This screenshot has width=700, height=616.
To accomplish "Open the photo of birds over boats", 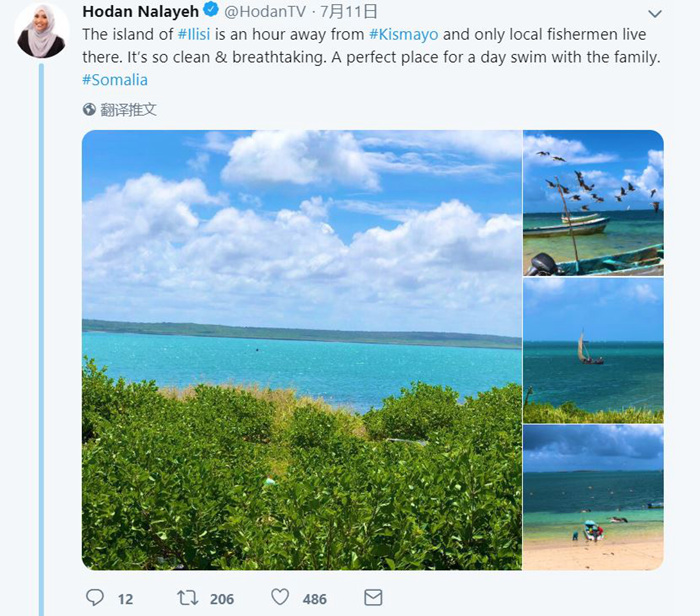I will coord(593,202).
